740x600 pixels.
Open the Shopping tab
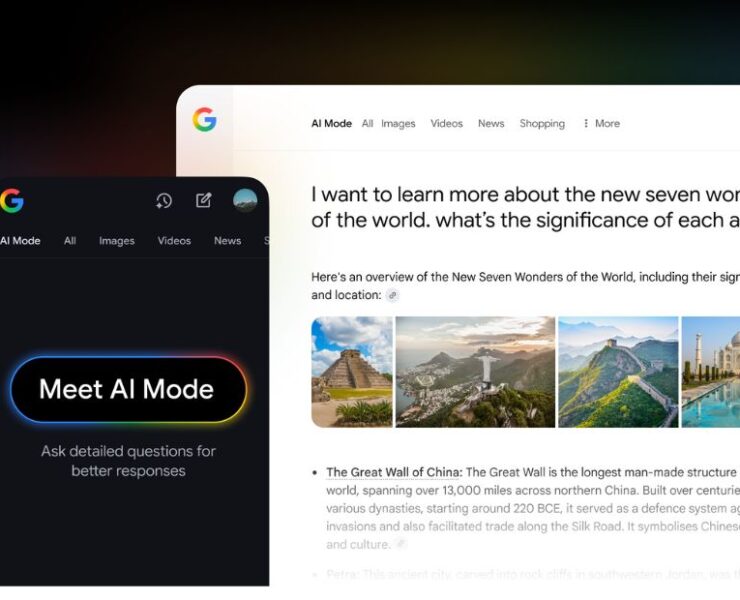coord(542,124)
